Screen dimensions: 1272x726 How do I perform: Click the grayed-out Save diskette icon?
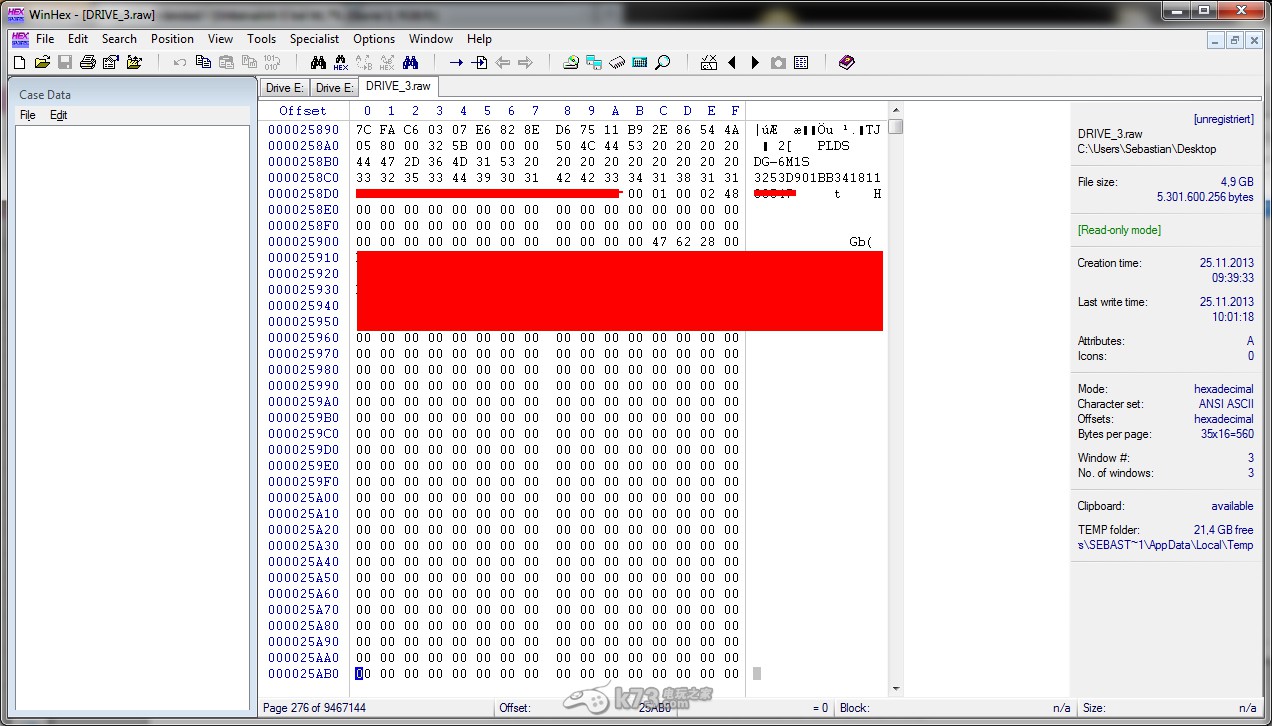point(65,62)
